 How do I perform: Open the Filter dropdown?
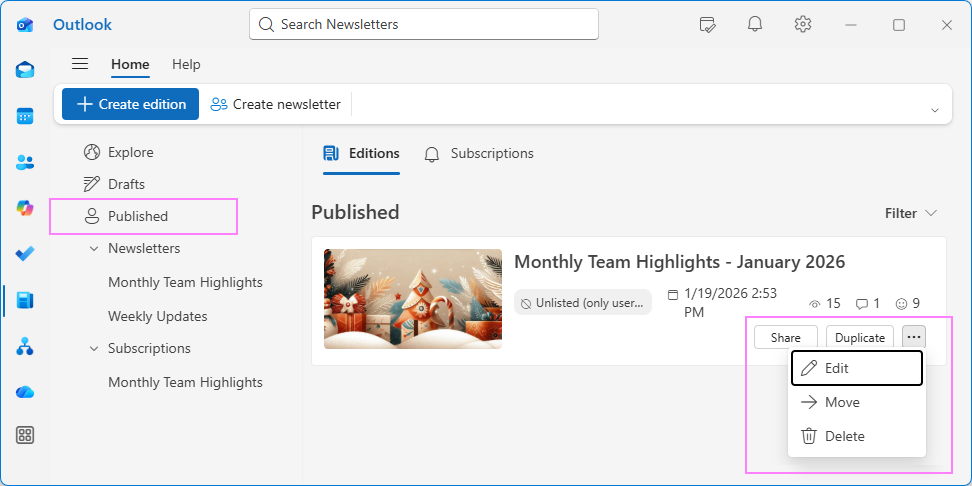coord(911,213)
